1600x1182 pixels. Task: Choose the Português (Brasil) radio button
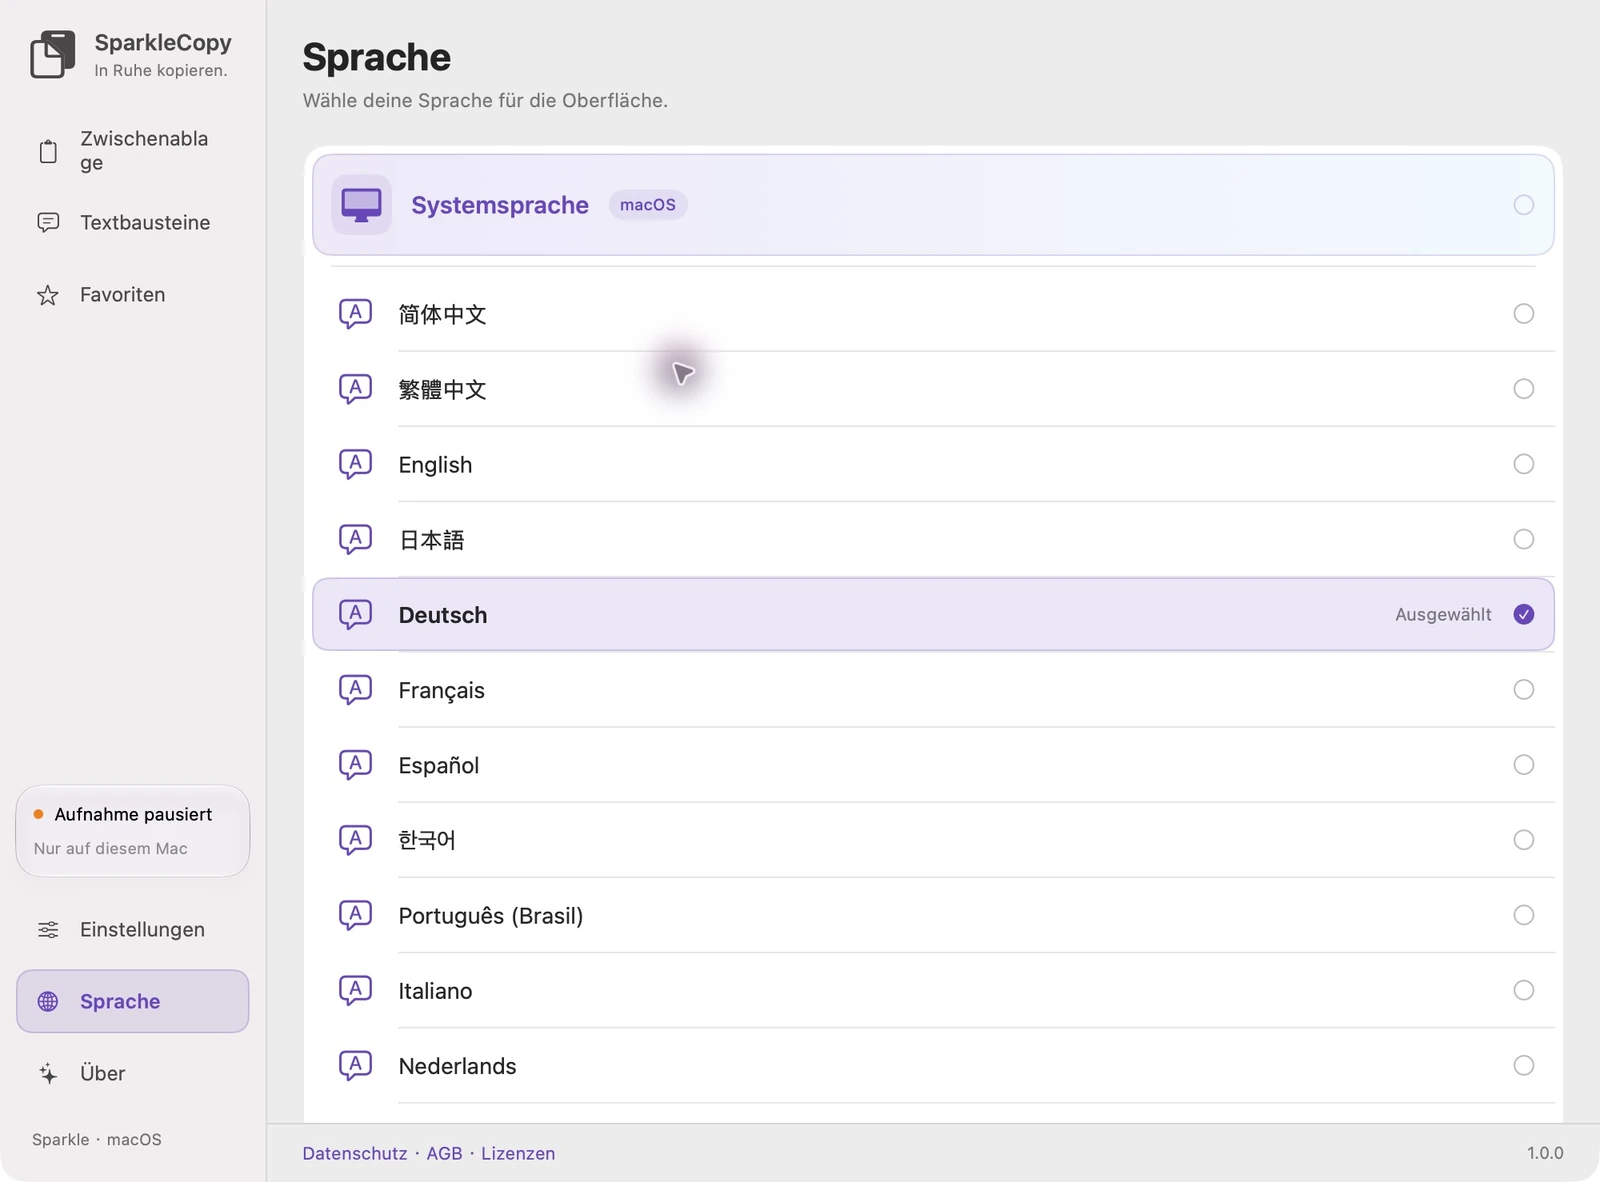(x=1523, y=915)
